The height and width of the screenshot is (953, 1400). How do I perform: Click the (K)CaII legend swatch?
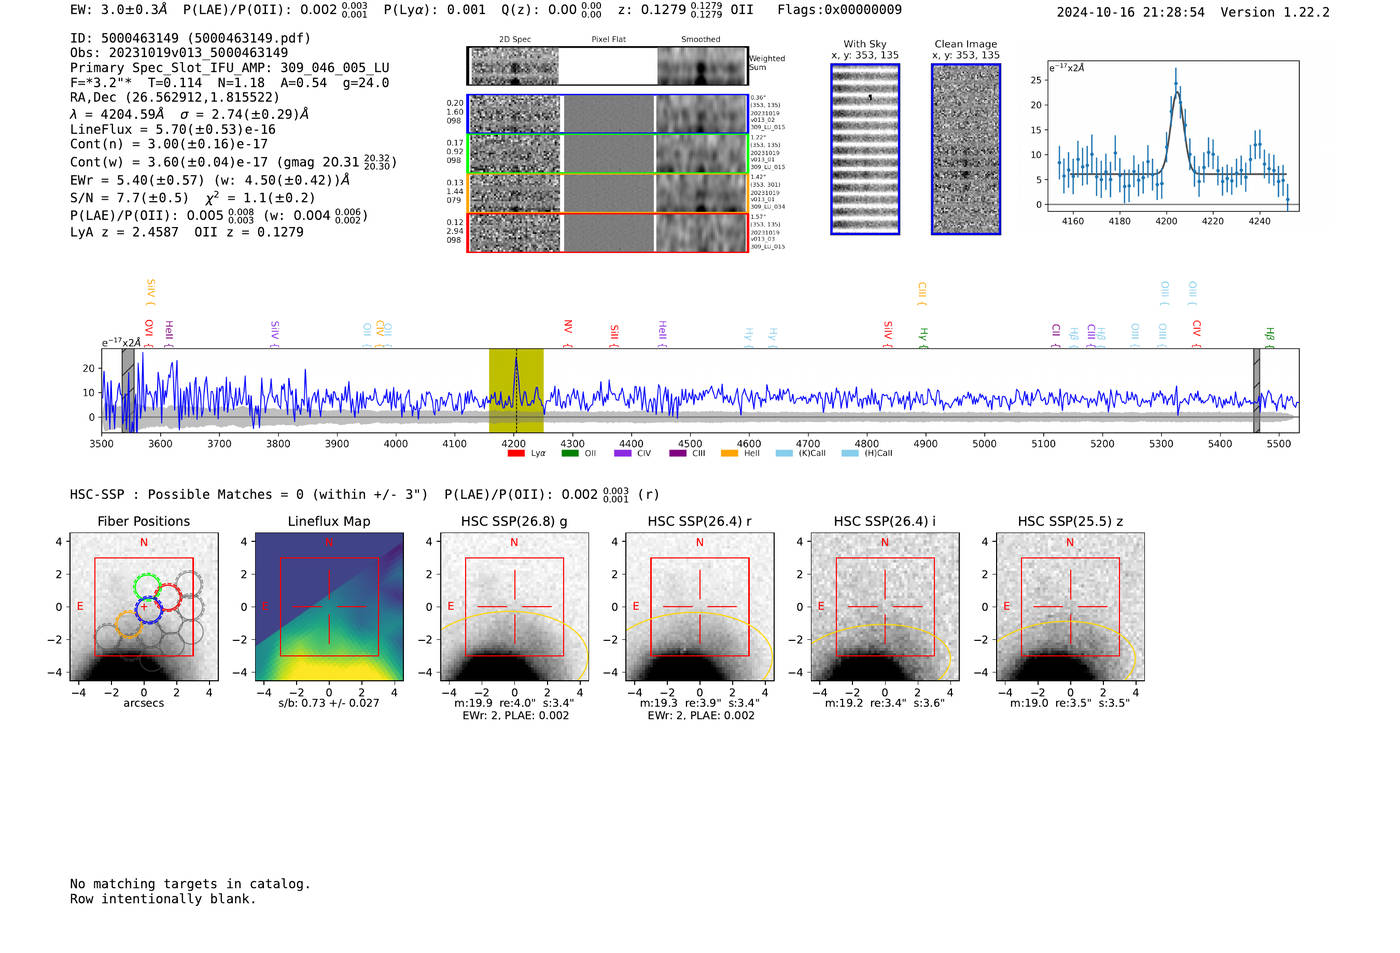784,453
